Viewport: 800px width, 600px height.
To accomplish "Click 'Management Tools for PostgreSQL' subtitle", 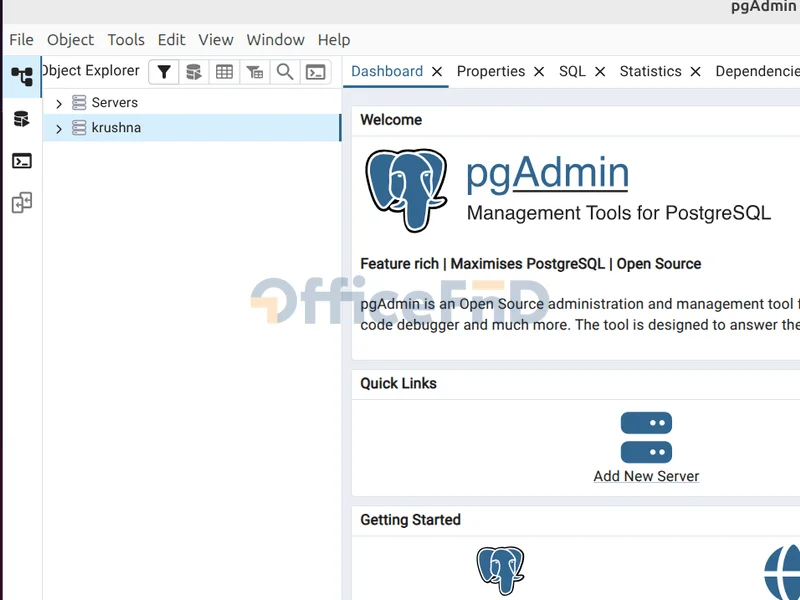I will pos(618,213).
